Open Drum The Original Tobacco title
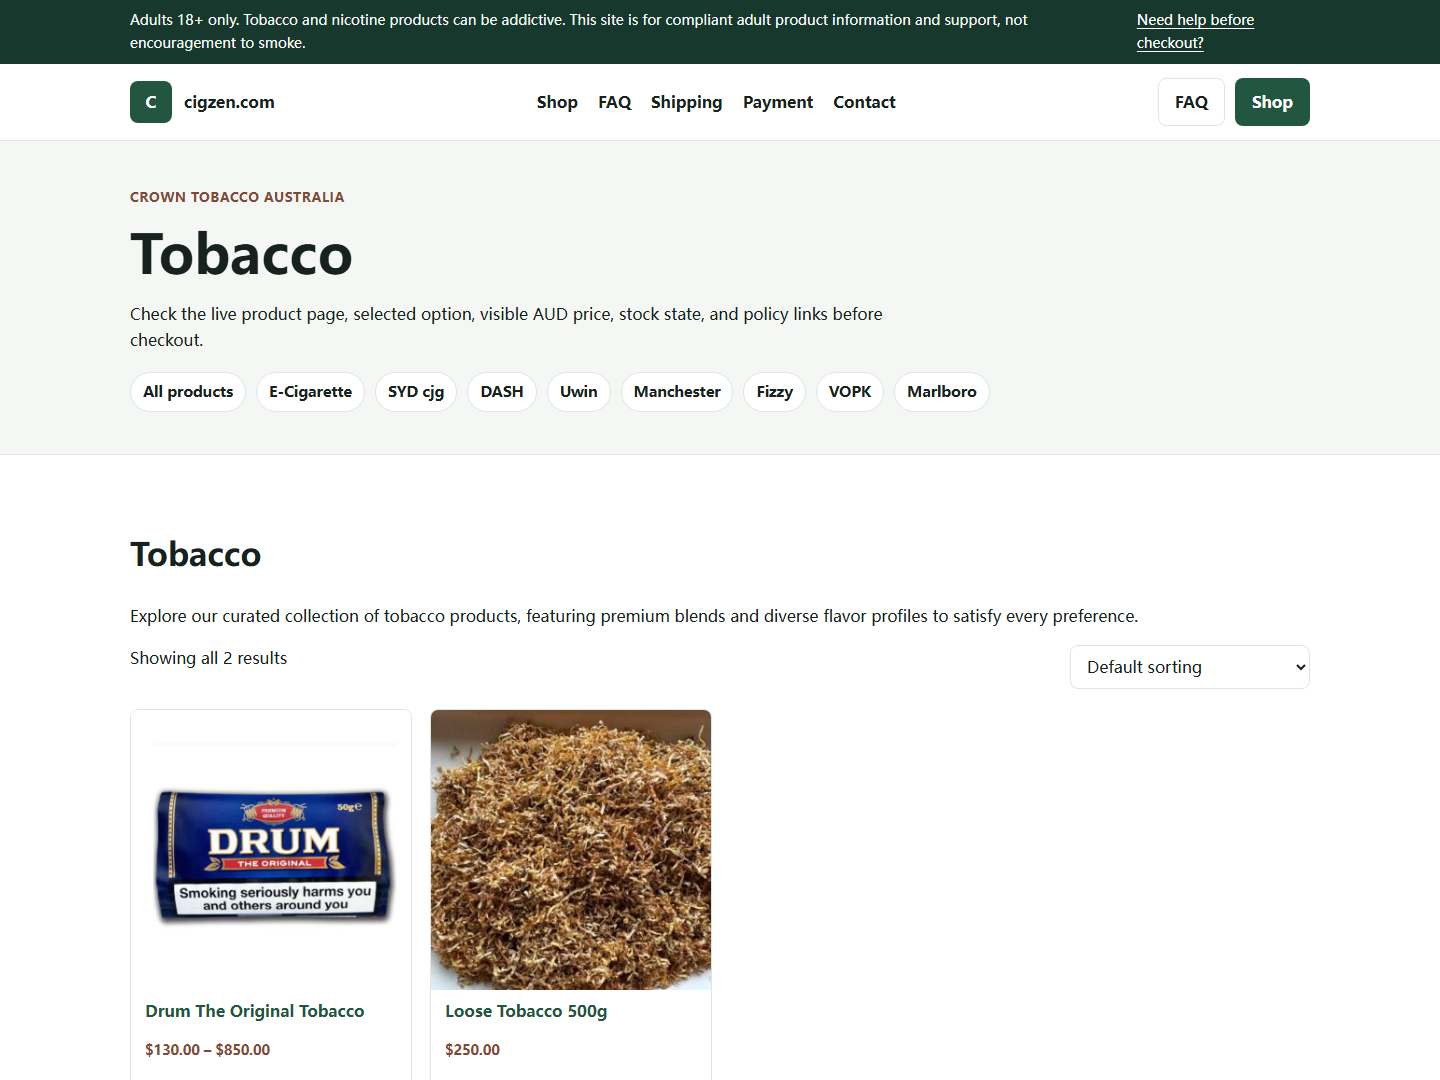 (x=255, y=1011)
